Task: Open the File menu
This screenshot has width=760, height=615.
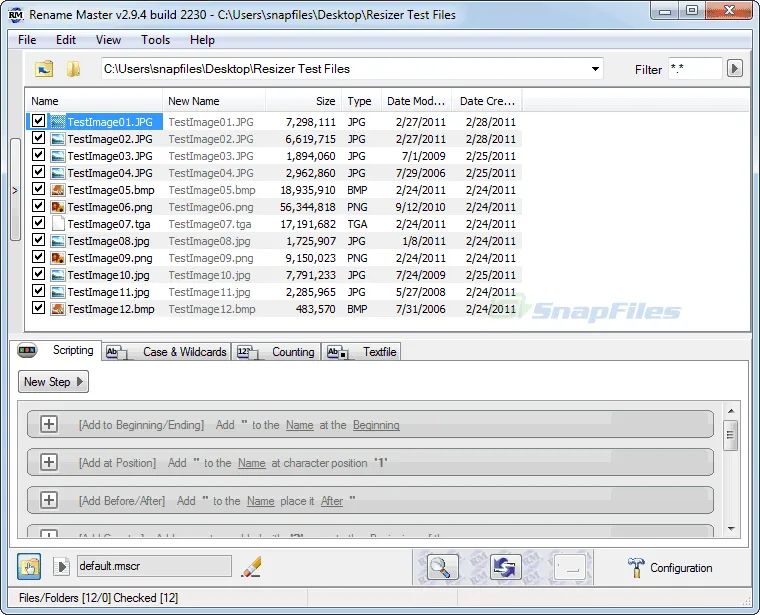Action: [x=27, y=40]
